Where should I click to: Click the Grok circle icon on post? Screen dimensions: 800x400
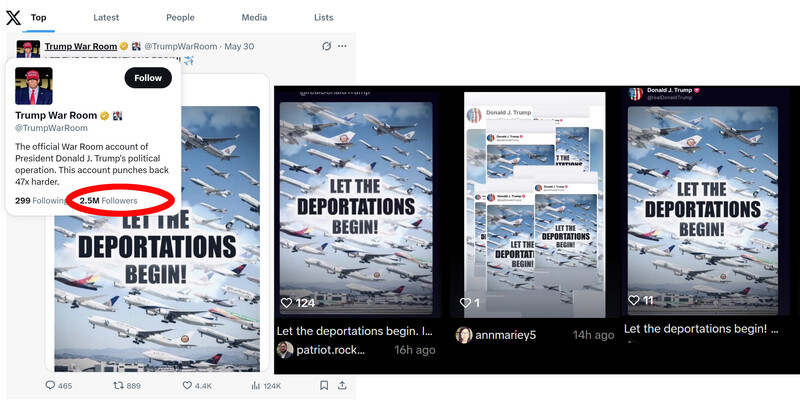tap(327, 46)
